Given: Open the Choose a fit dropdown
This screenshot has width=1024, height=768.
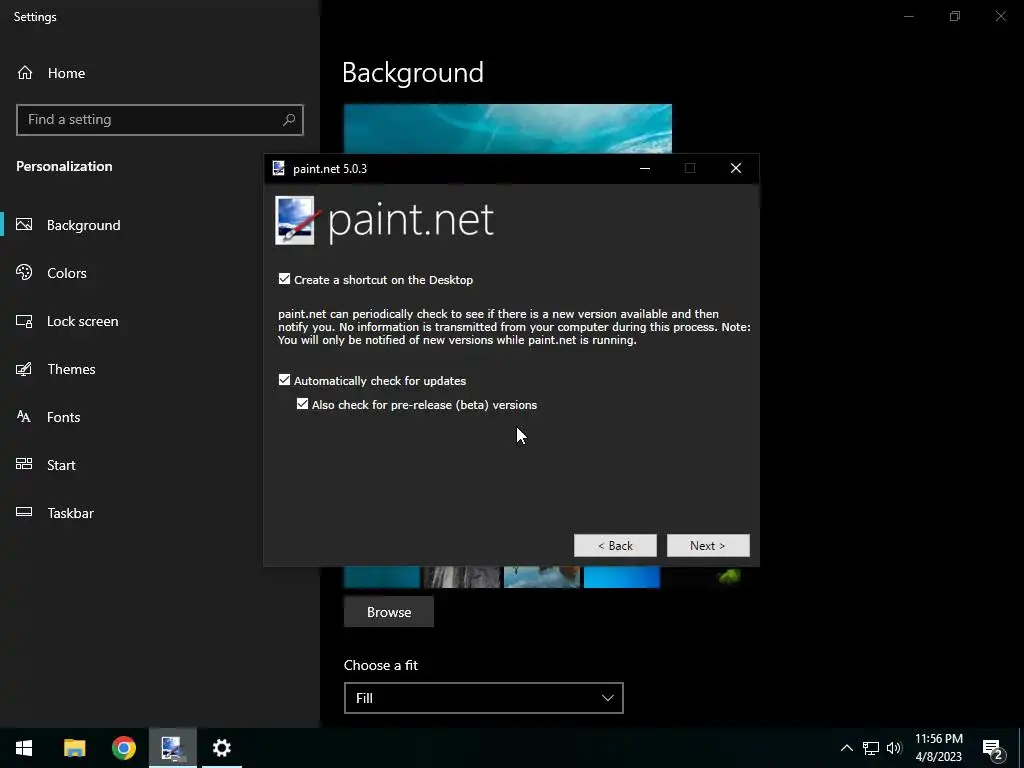Looking at the screenshot, I should tap(483, 698).
